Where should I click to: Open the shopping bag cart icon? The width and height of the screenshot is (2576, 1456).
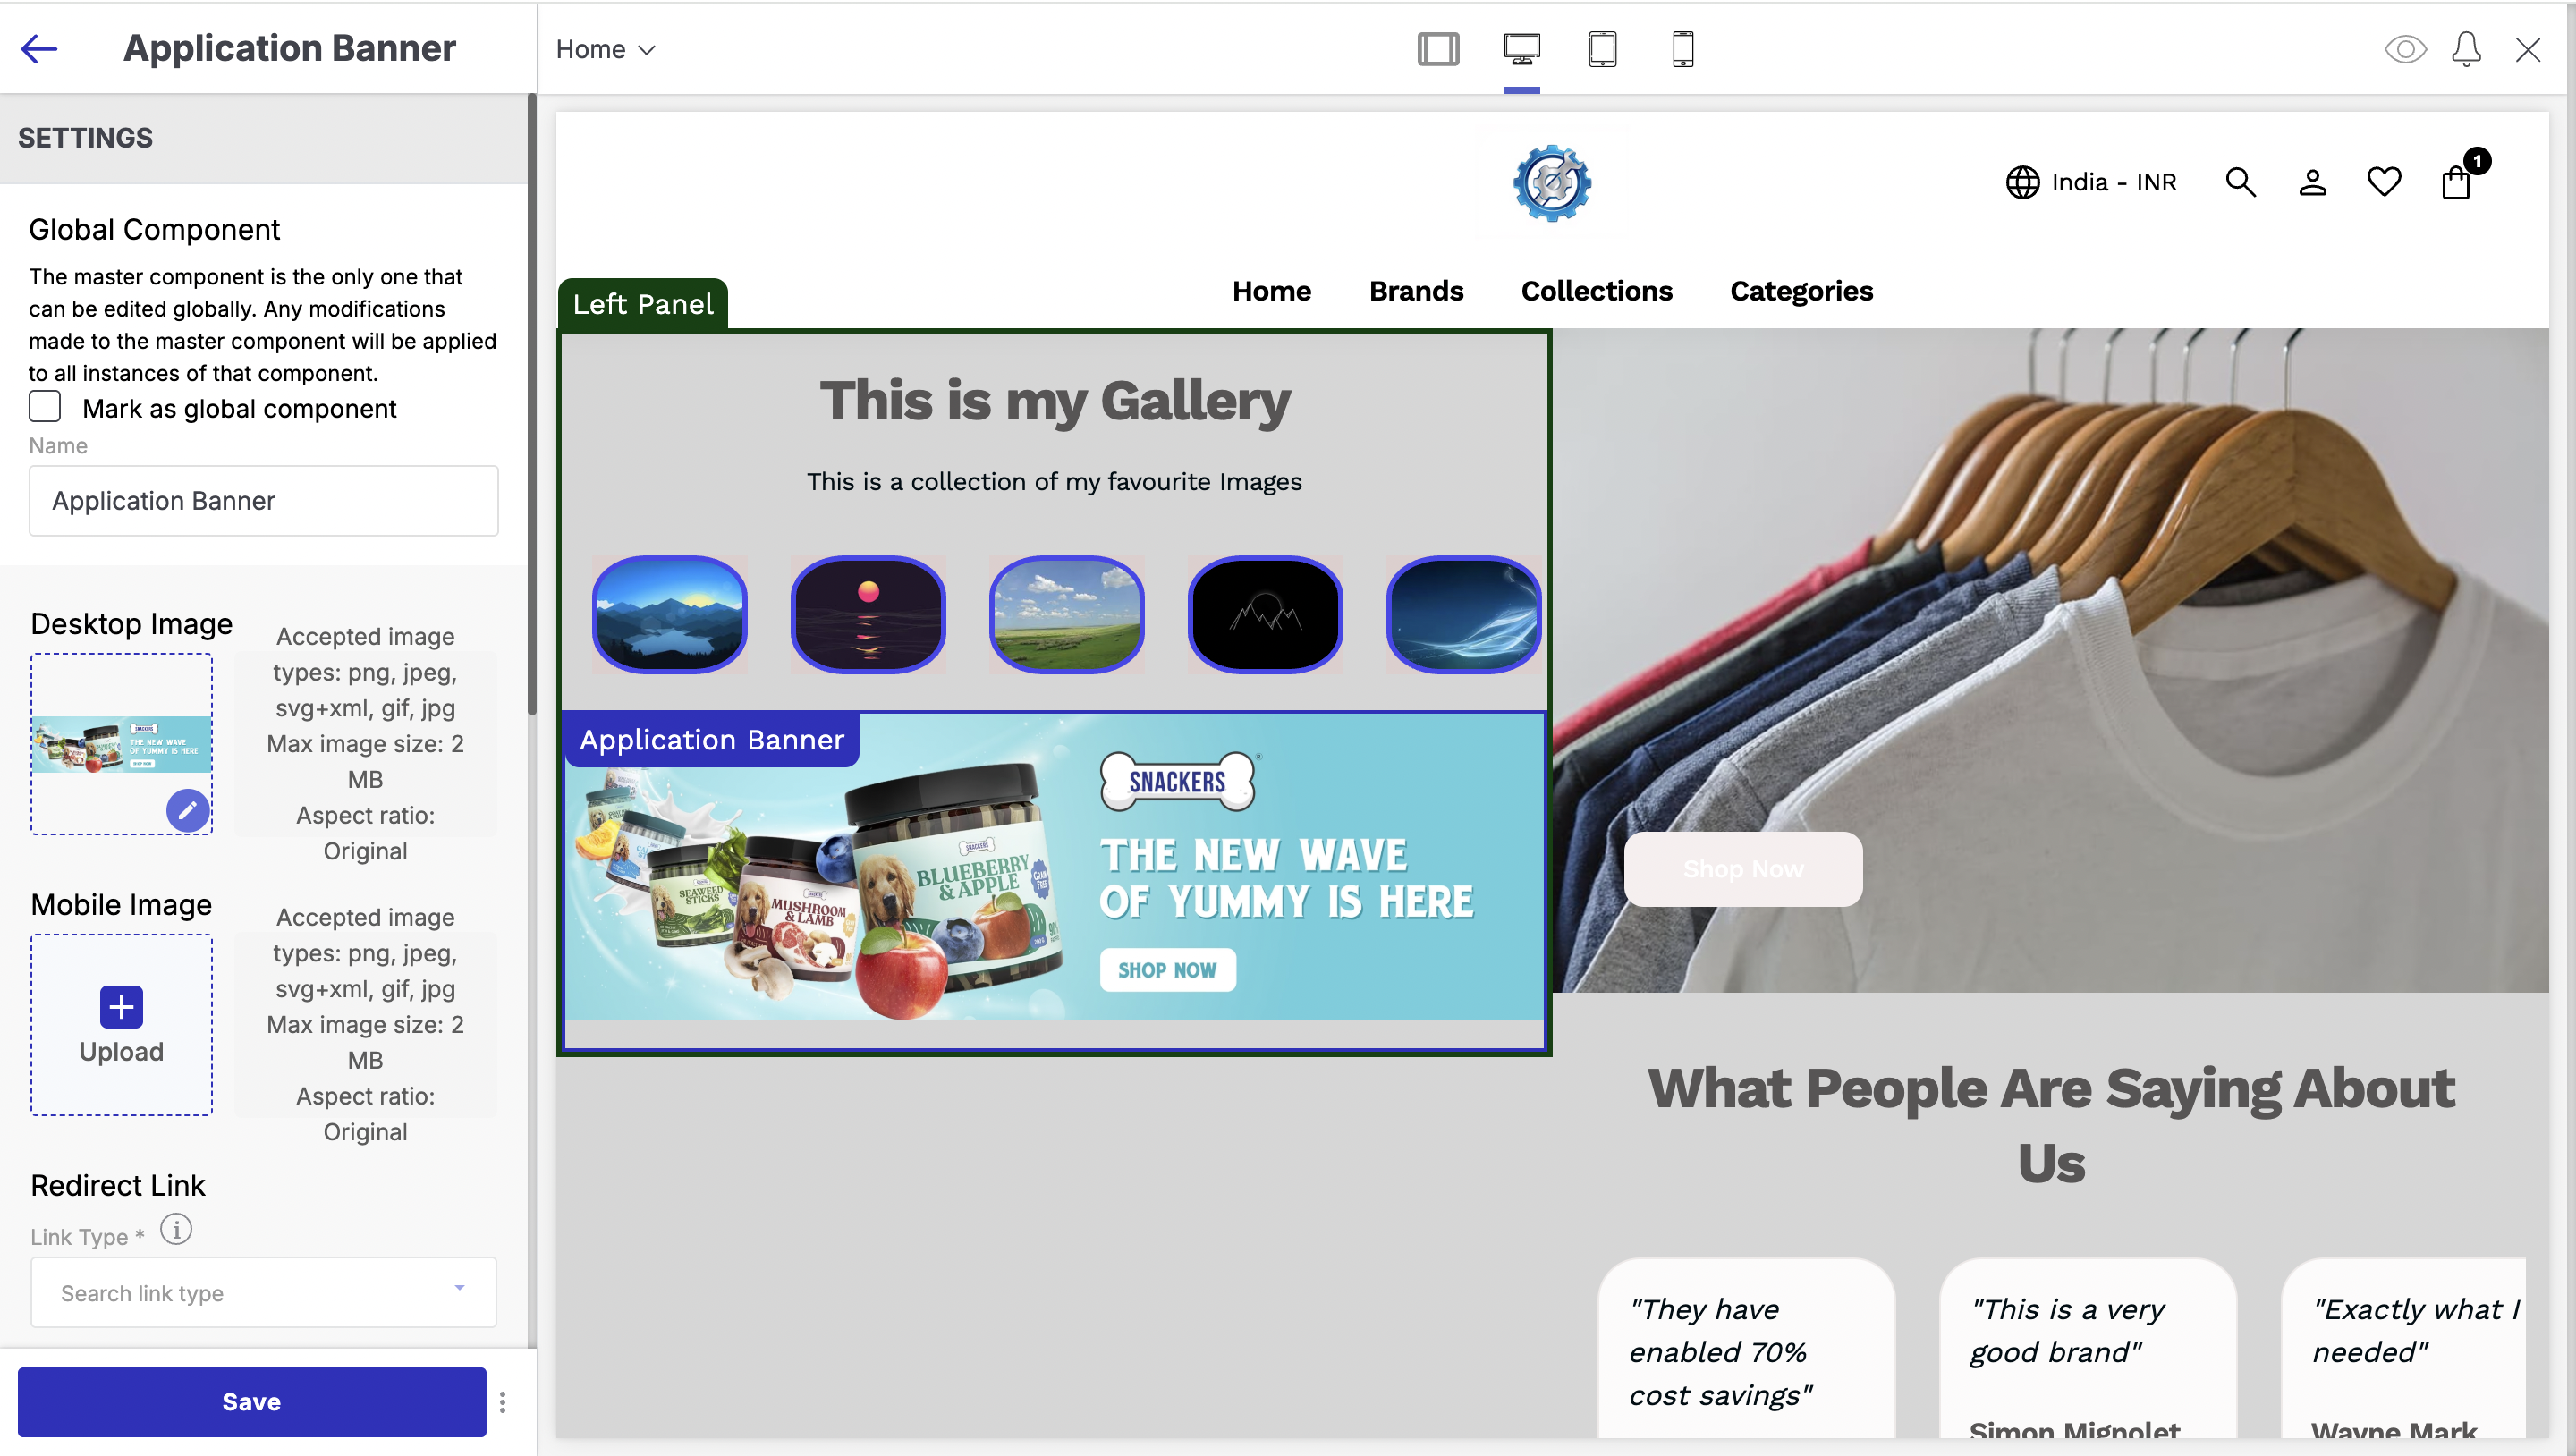2456,182
